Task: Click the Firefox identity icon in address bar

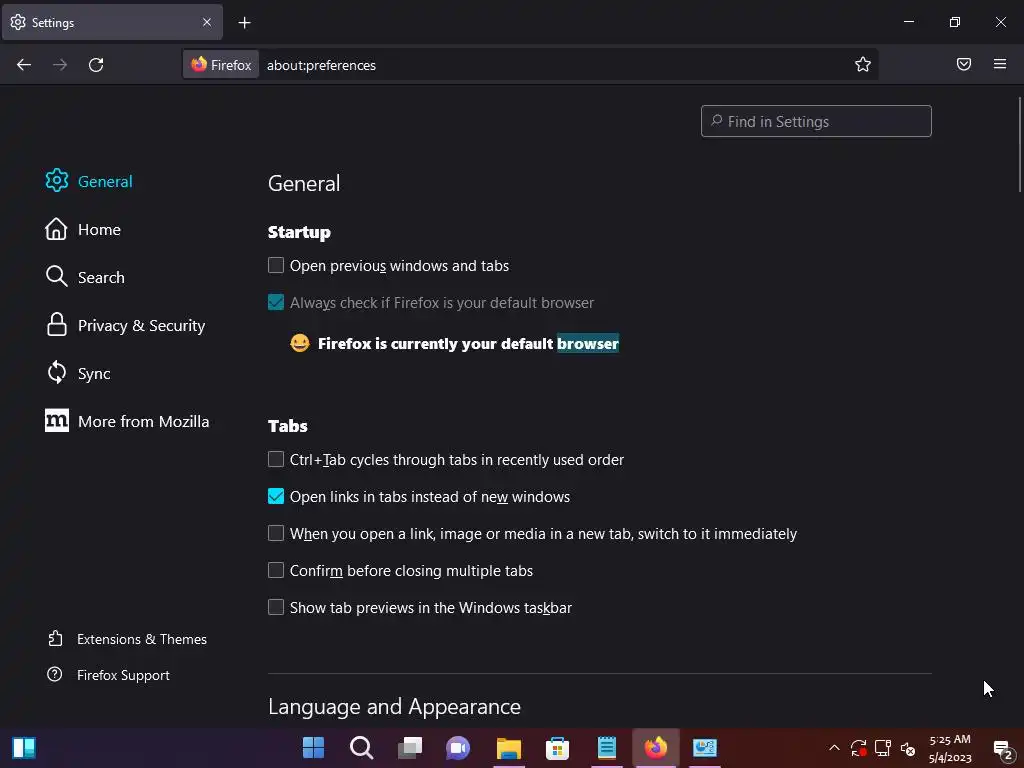Action: coord(221,65)
